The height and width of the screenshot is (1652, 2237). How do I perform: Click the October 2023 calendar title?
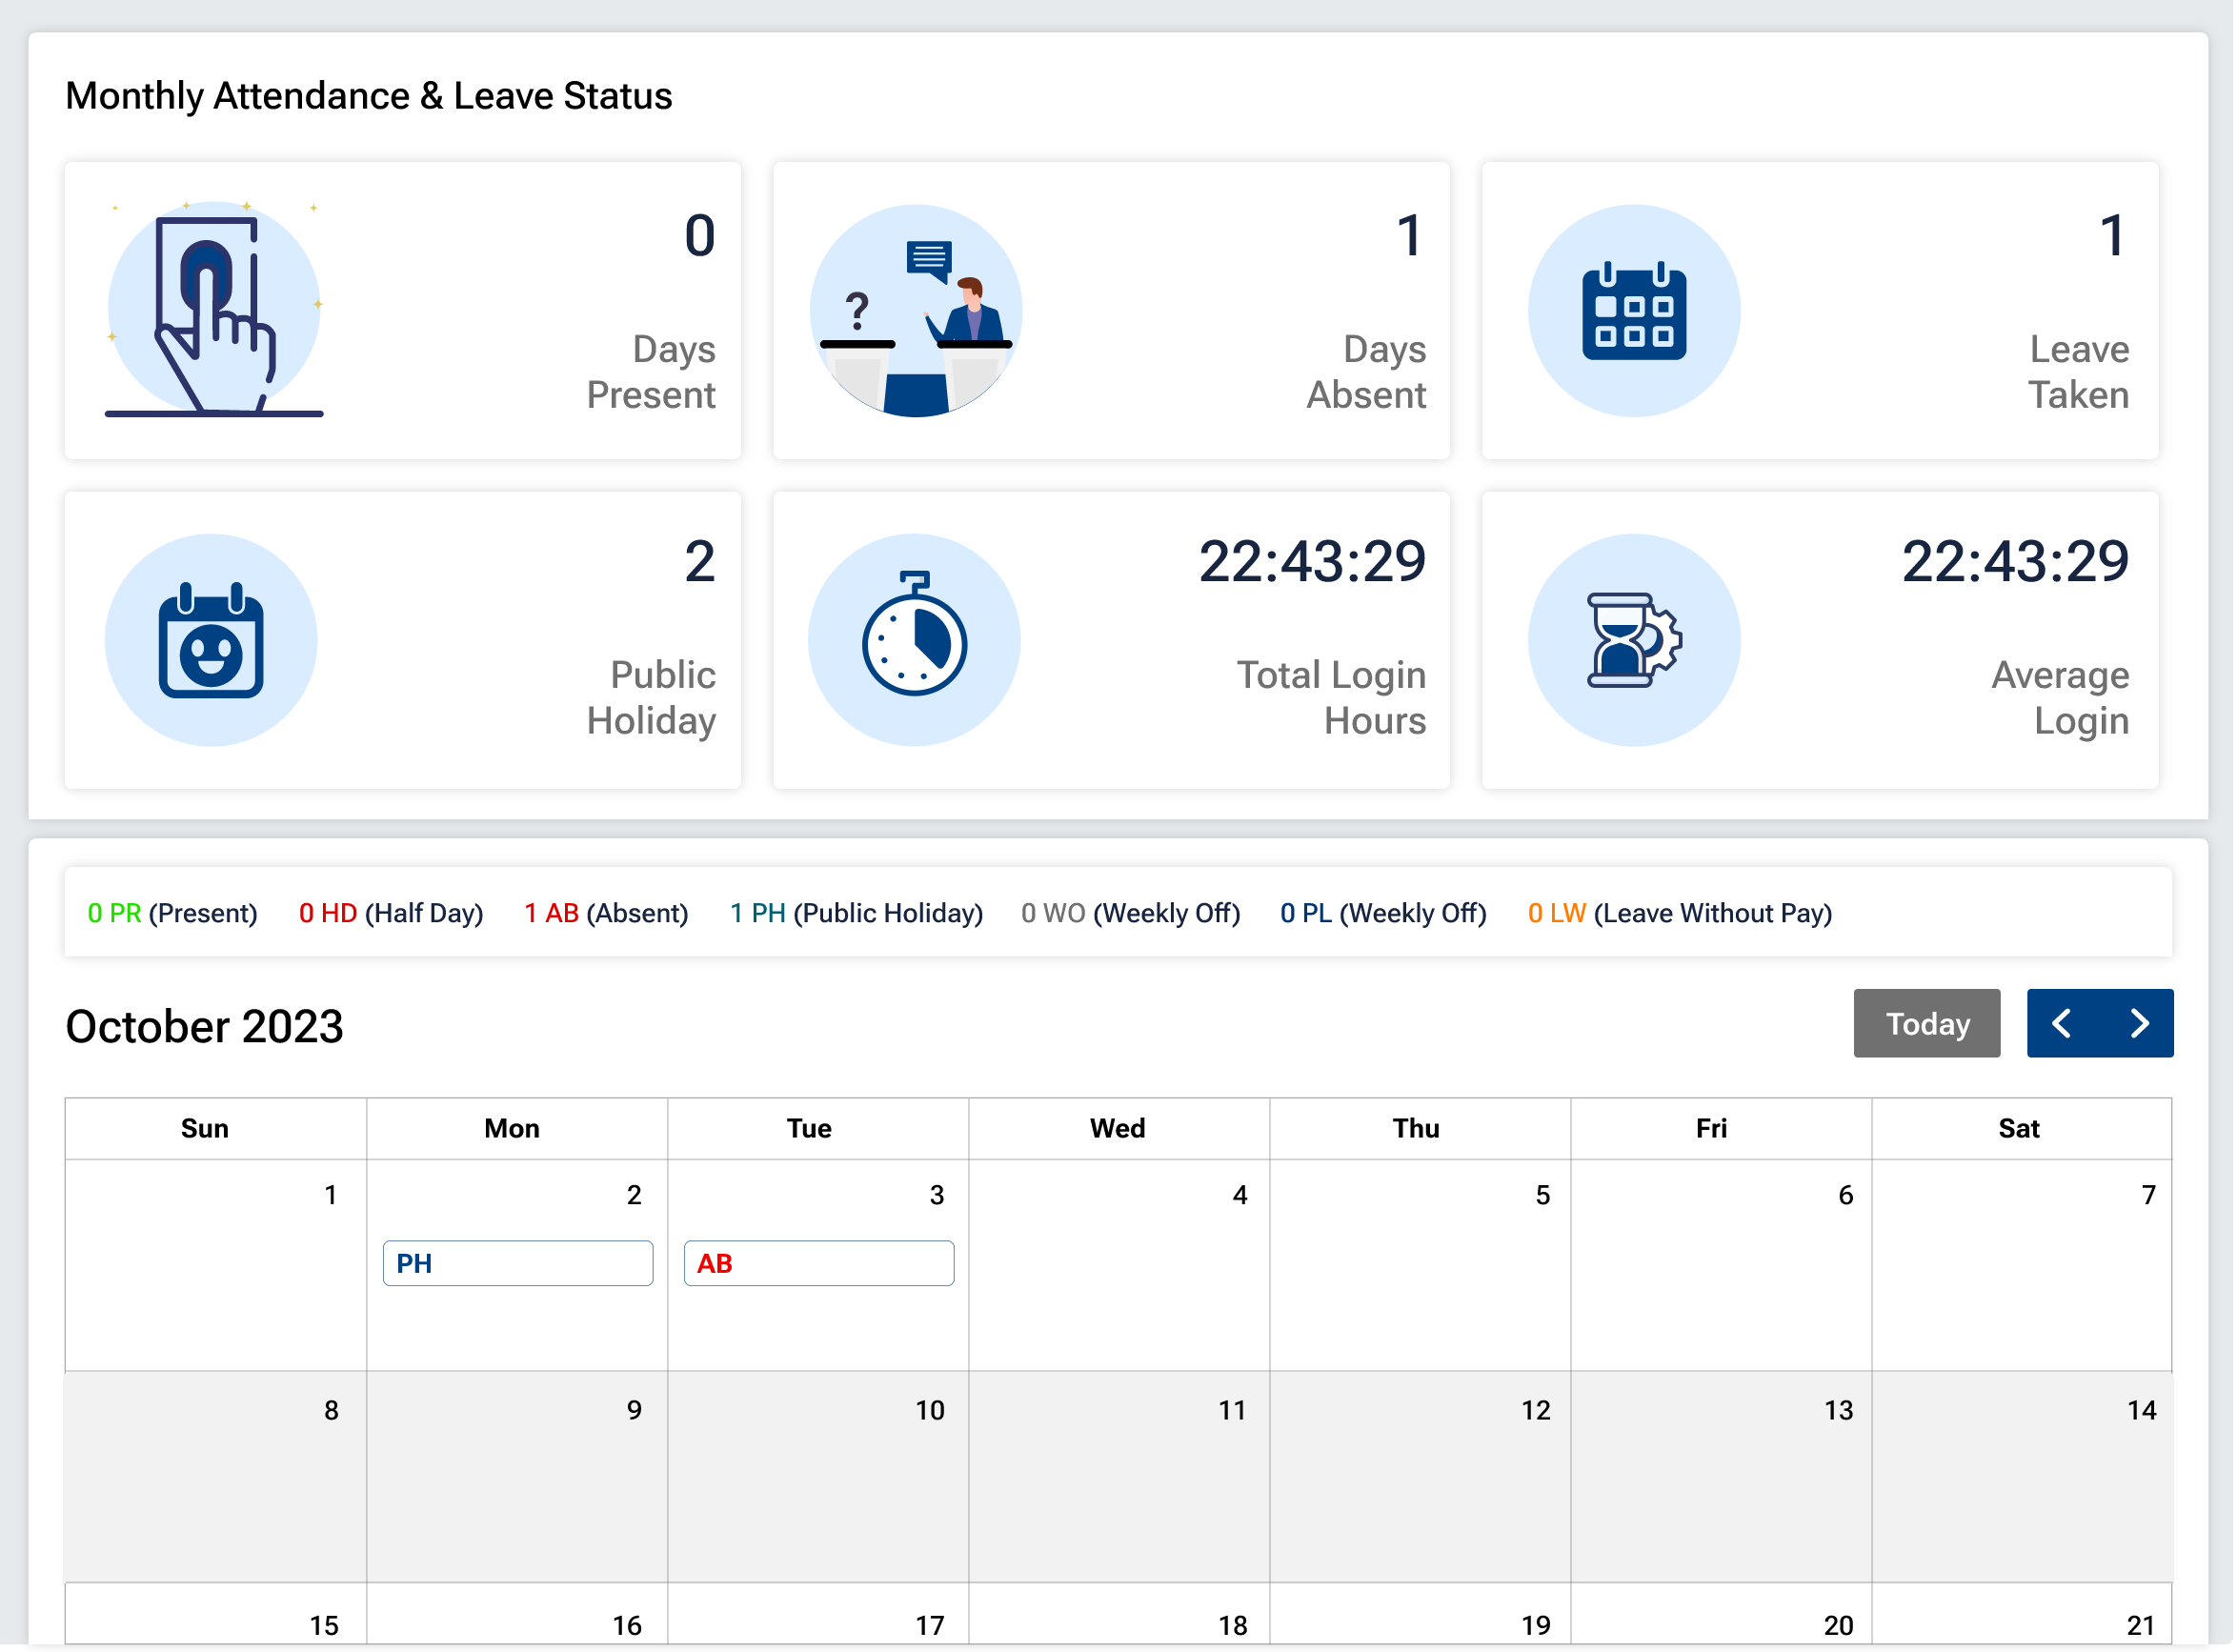(x=205, y=1028)
